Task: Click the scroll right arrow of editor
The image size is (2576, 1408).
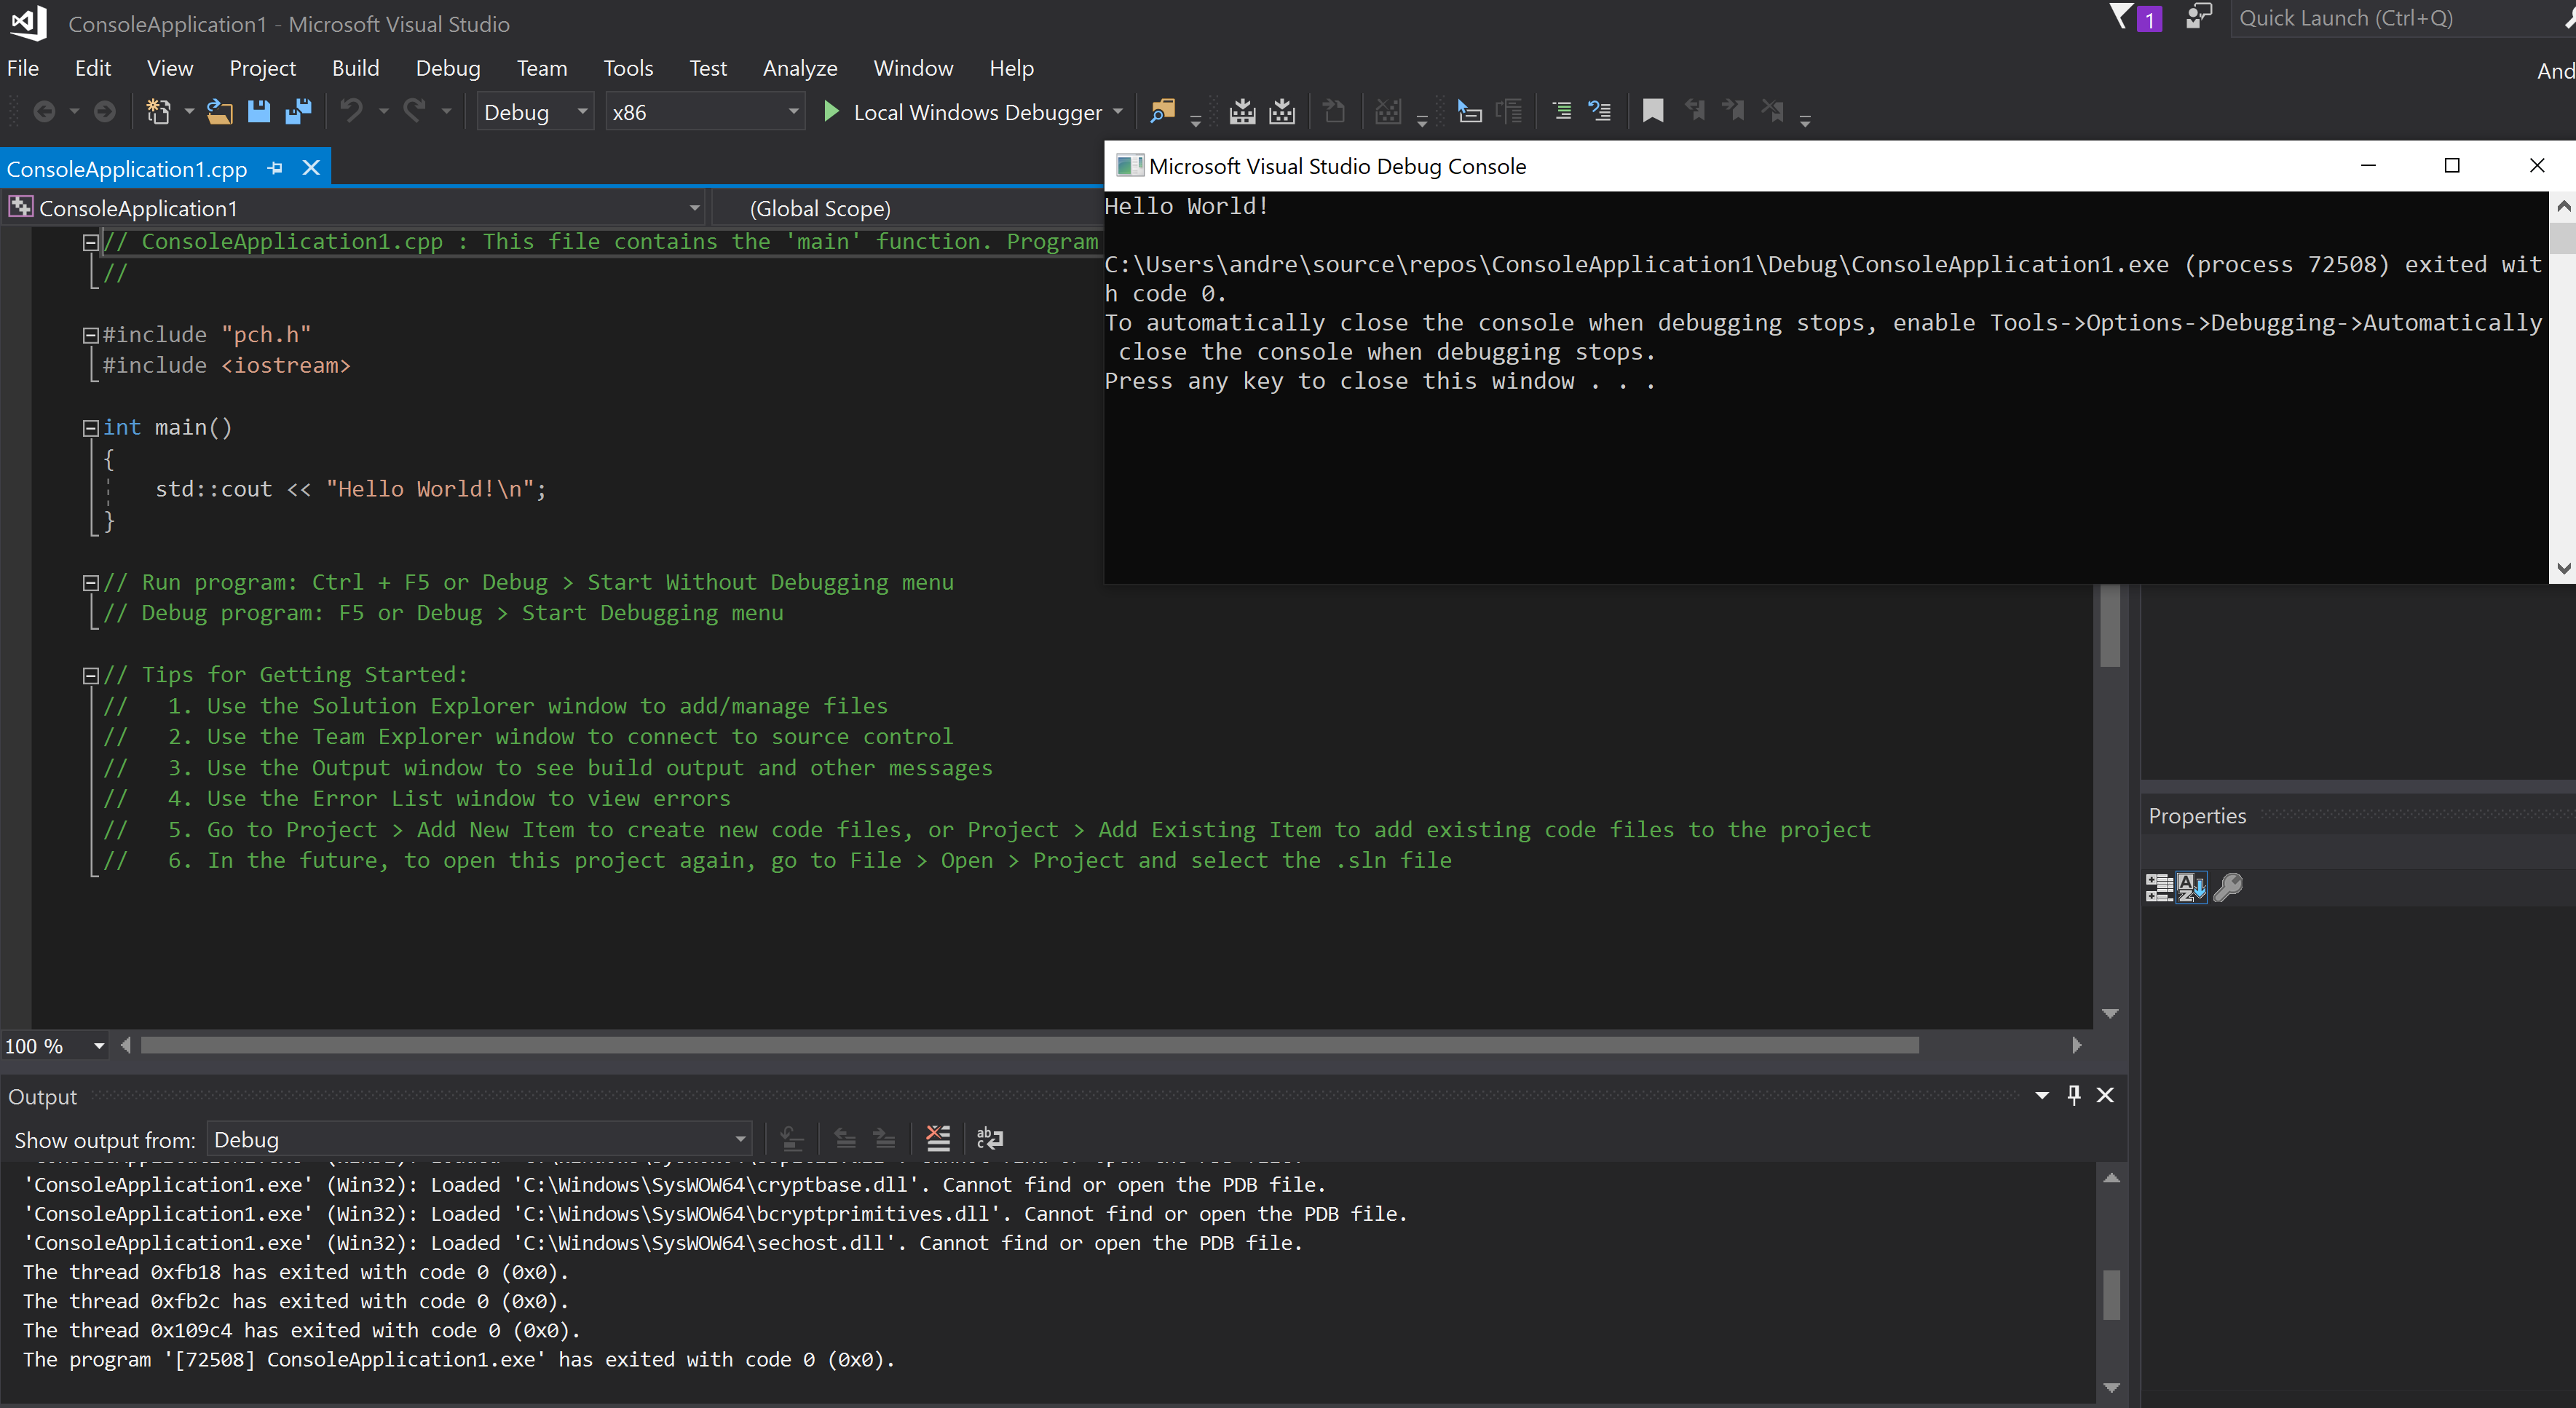Action: coord(2077,1045)
